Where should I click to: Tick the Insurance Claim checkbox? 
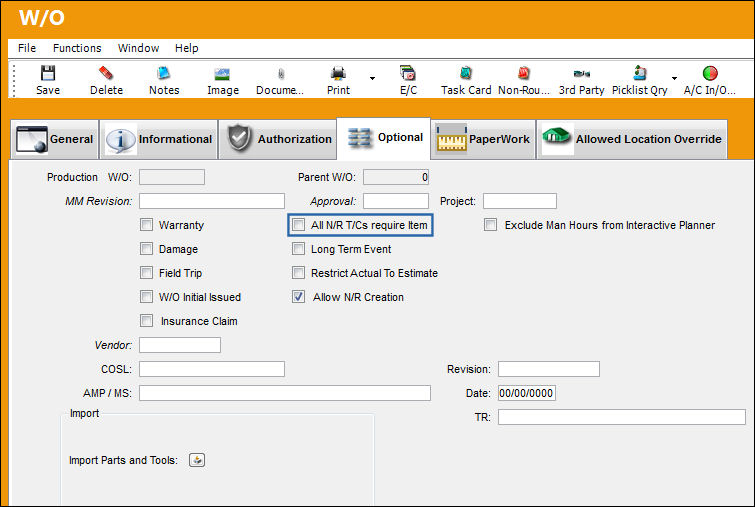pos(146,320)
